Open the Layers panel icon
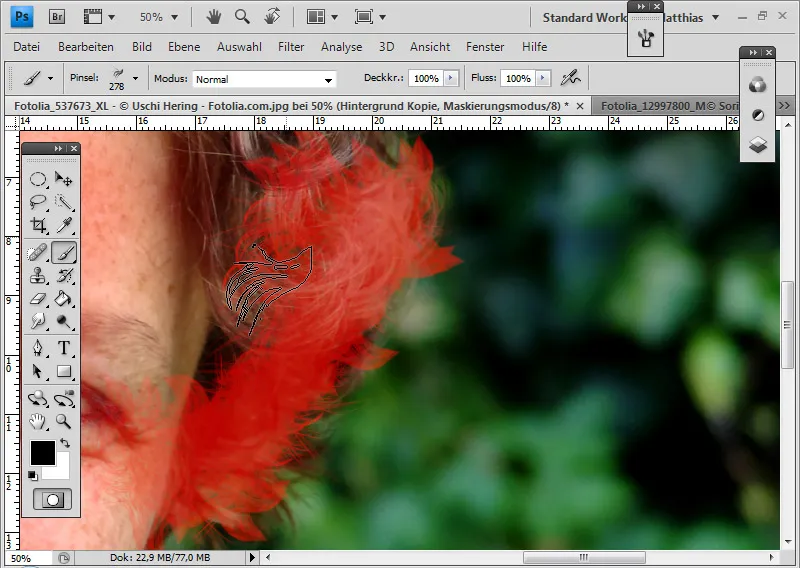 [x=758, y=145]
